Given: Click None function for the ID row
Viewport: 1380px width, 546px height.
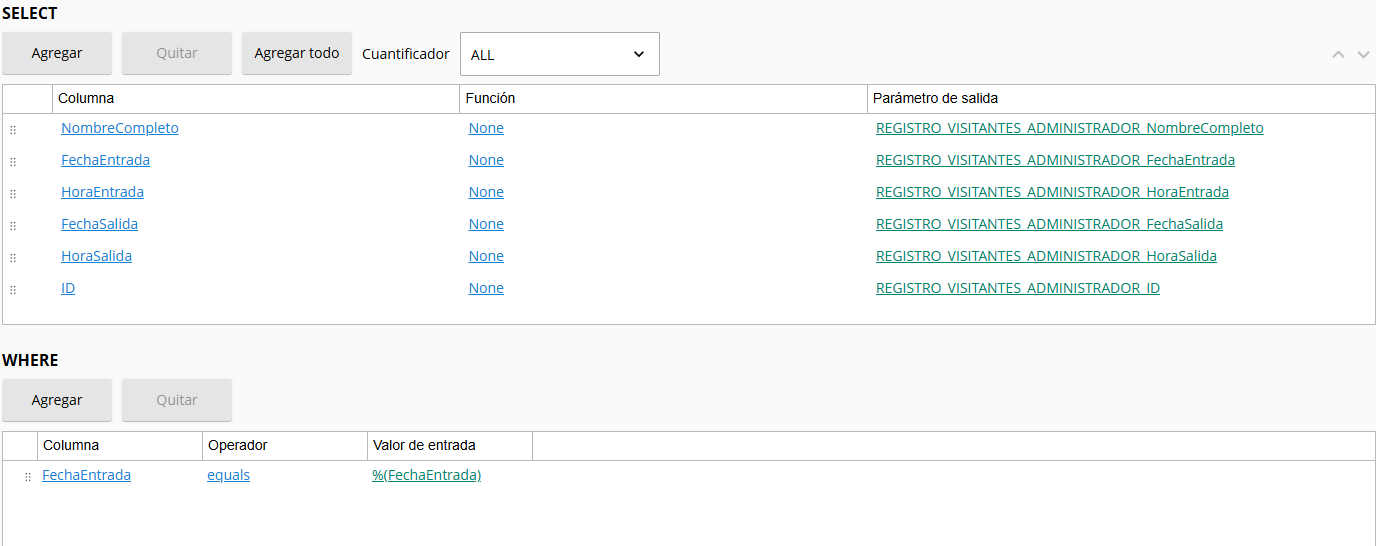Looking at the screenshot, I should click(x=486, y=288).
